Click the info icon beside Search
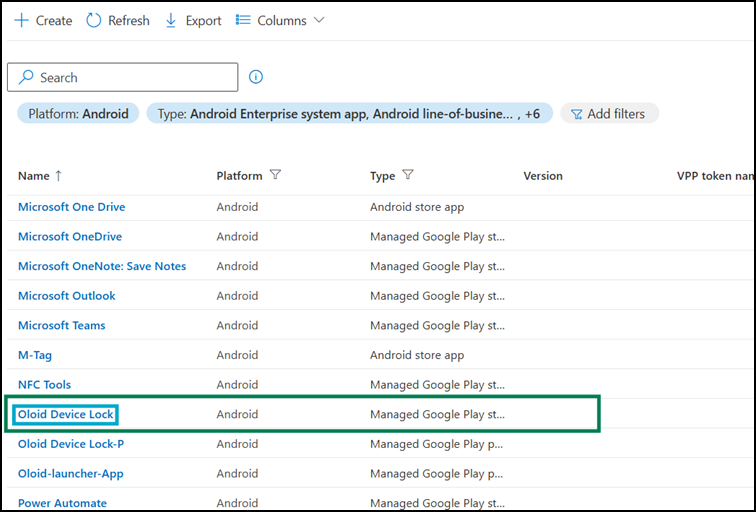Screen dimensions: 756x512 [x=256, y=77]
